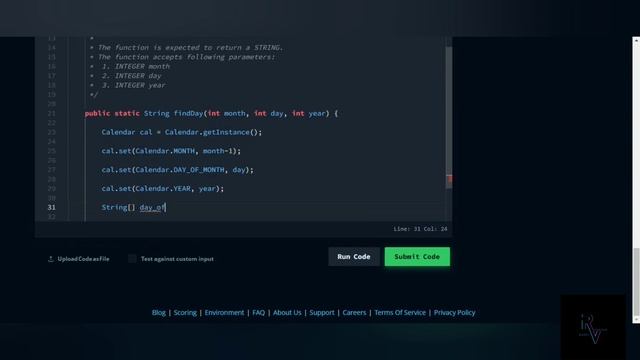Place cursor on line number 31
Screen dimensions: 640x360
(51, 207)
